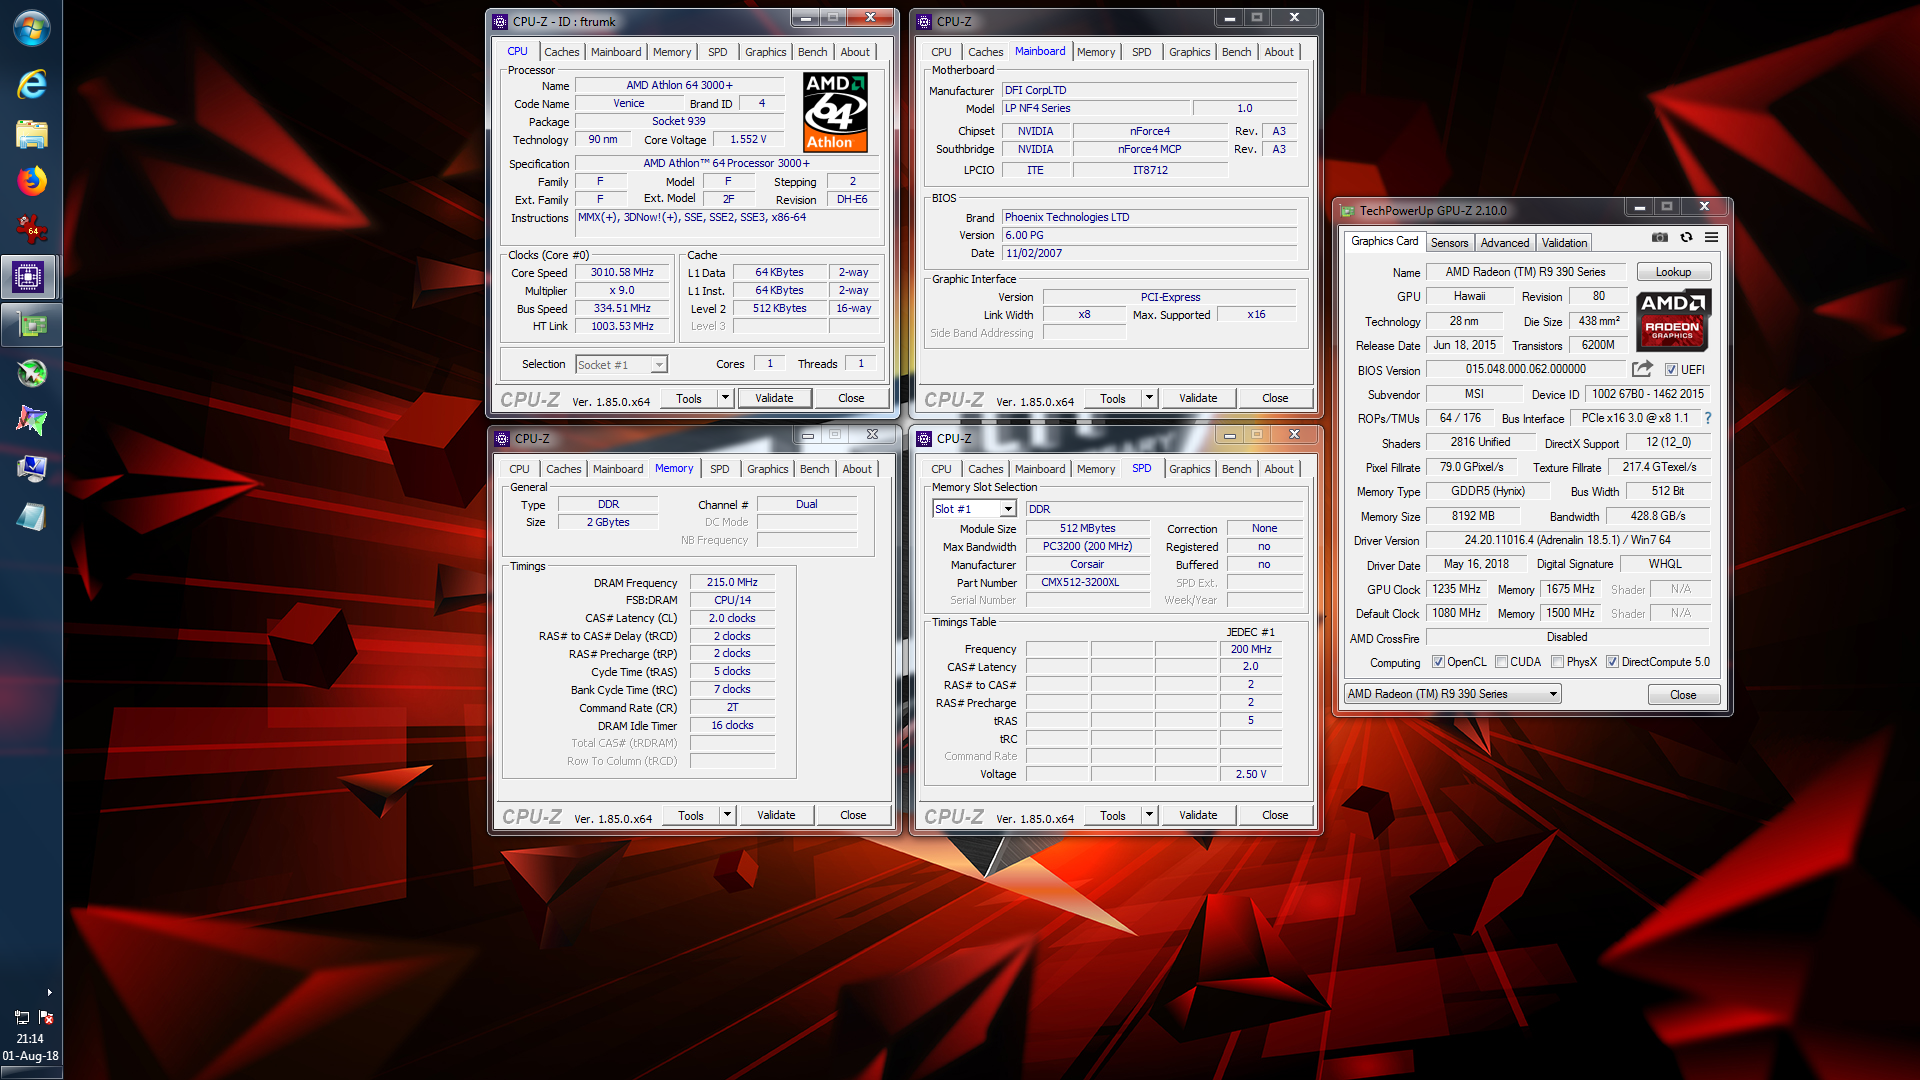Click the Max Bandwidth 'PC3200 (200 MHz)' value
Image resolution: width=1920 pixels, height=1080 pixels.
(1087, 546)
